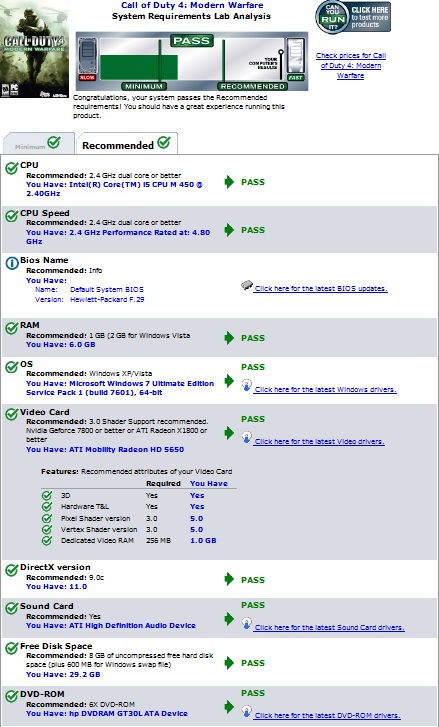Viewport: 439px width, 727px height.
Task: Click the green arrow in the CPU row
Action: [x=229, y=182]
